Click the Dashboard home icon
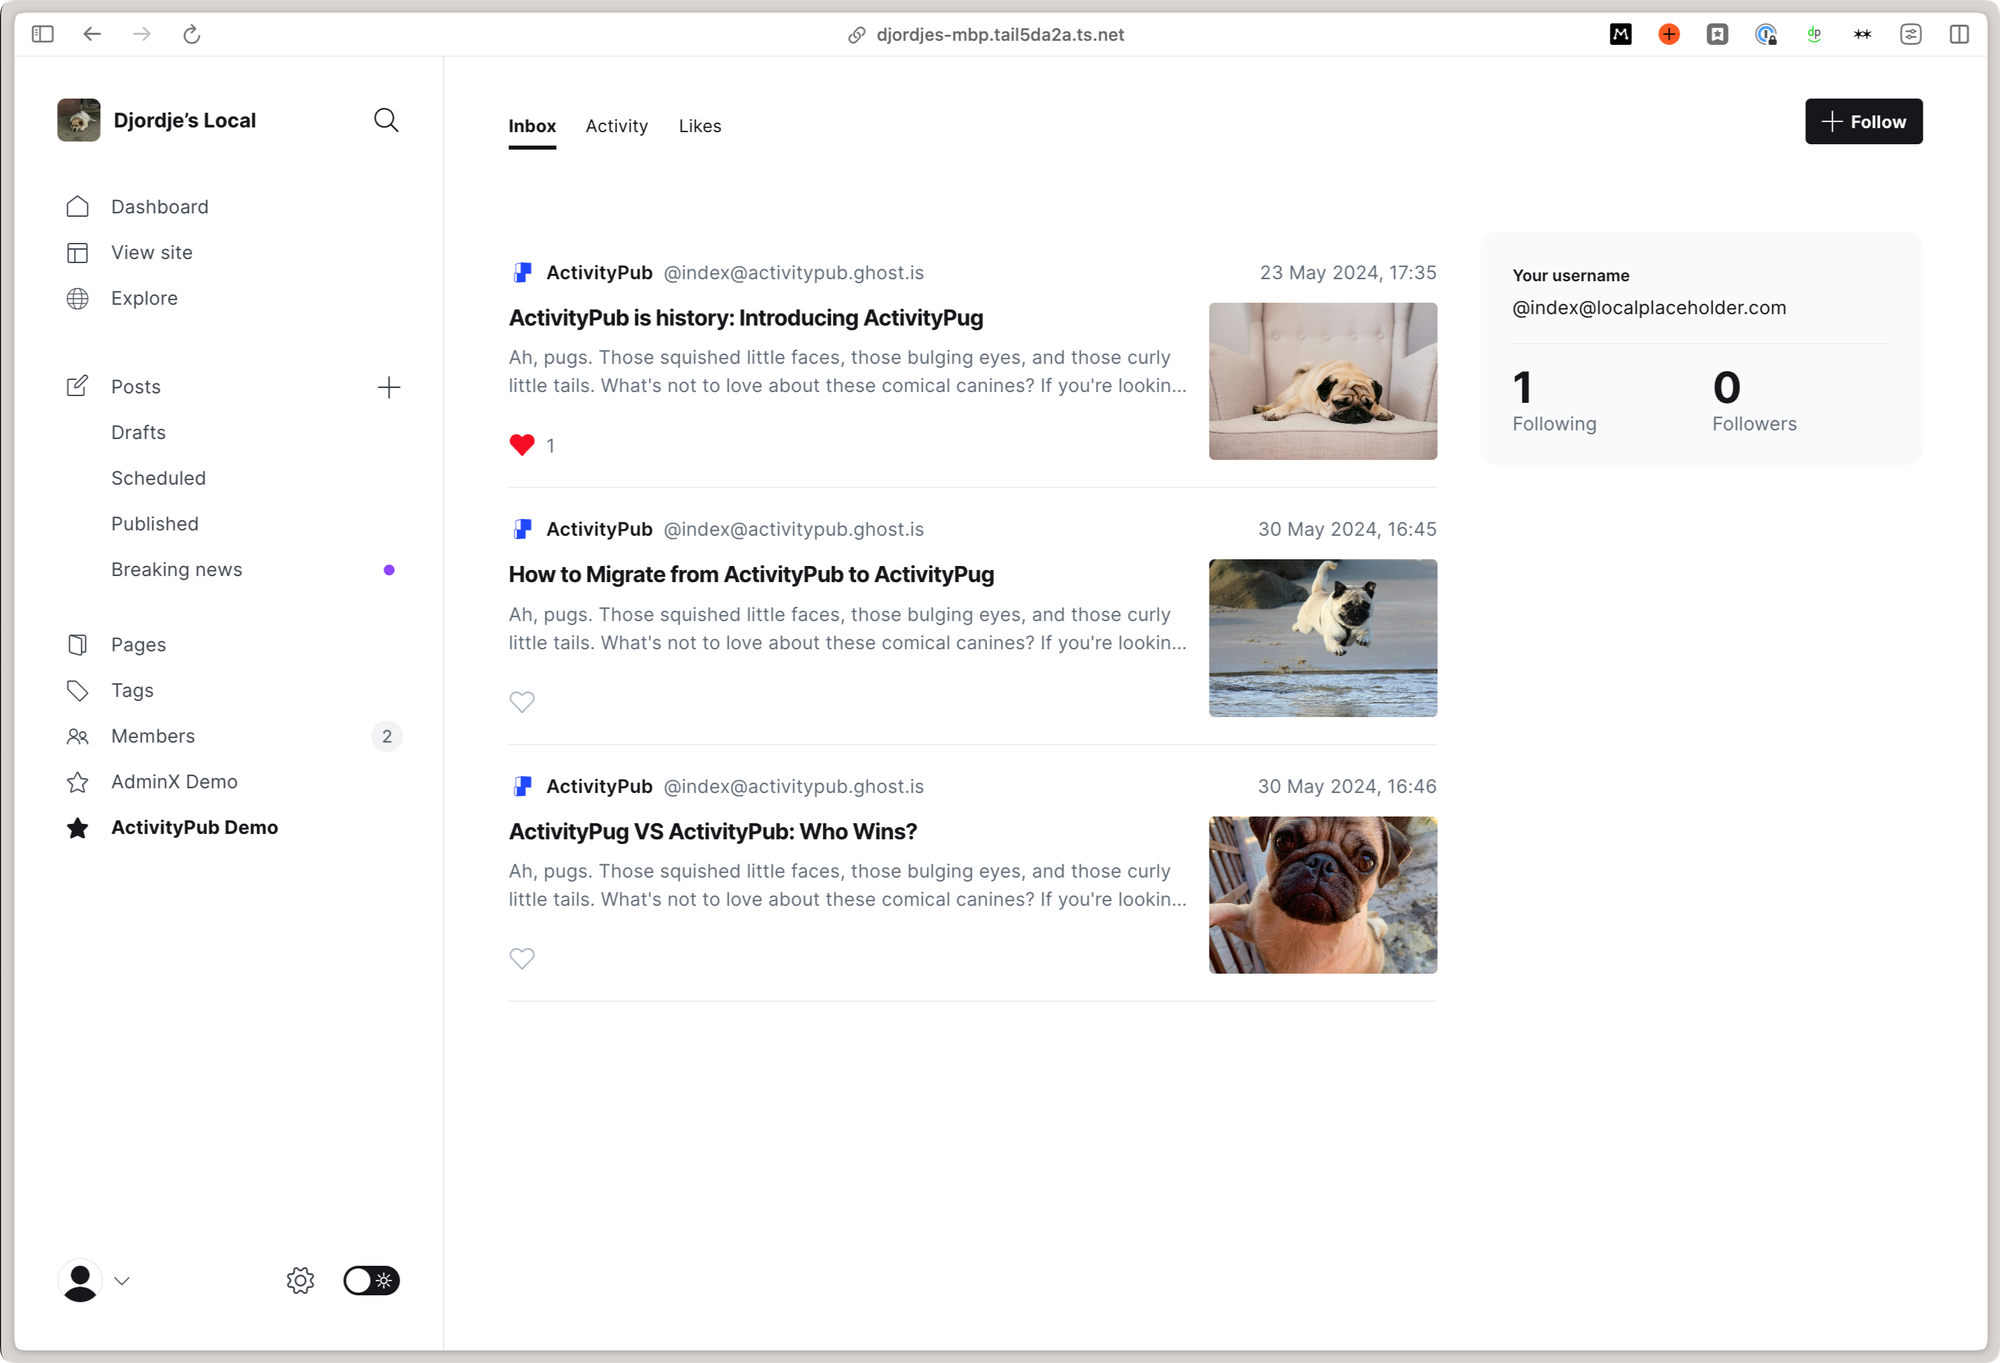 [x=78, y=206]
